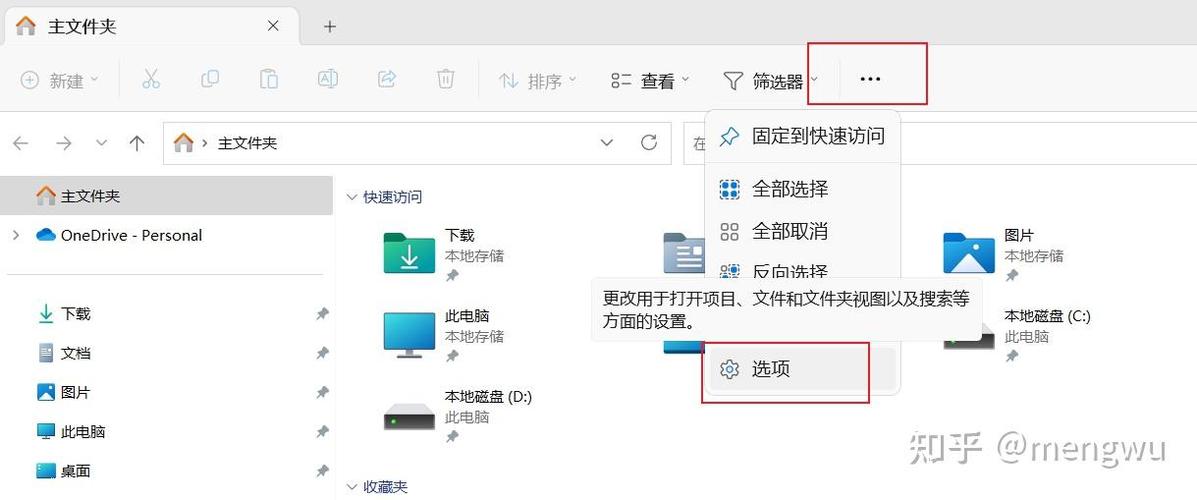Select the 主文件夹 tab
The height and width of the screenshot is (500, 1197).
point(151,27)
